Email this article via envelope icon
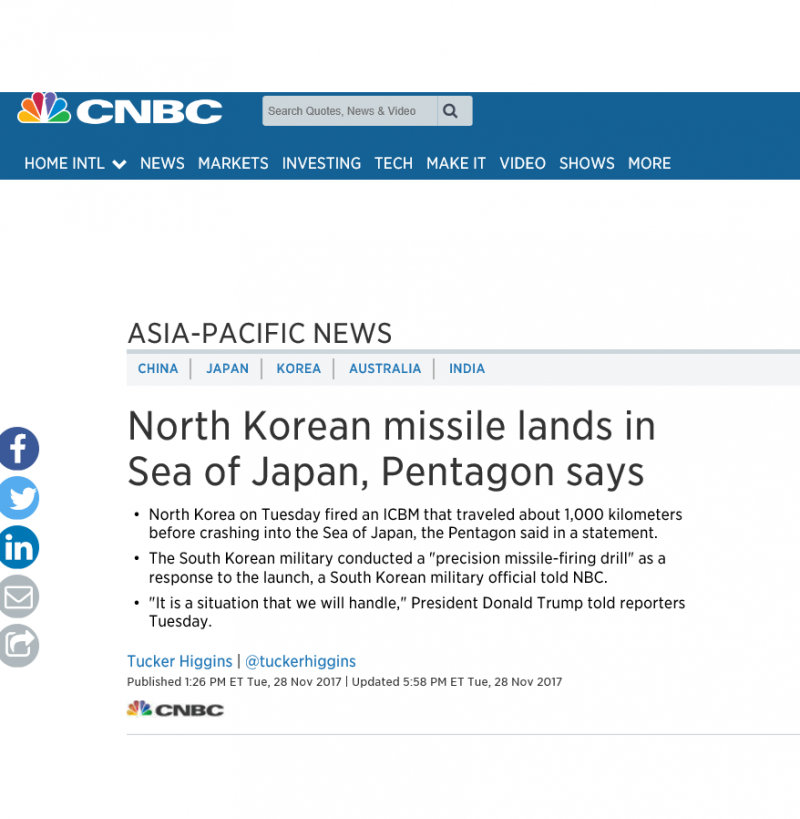Viewport: 800px width, 819px height. [x=17, y=597]
